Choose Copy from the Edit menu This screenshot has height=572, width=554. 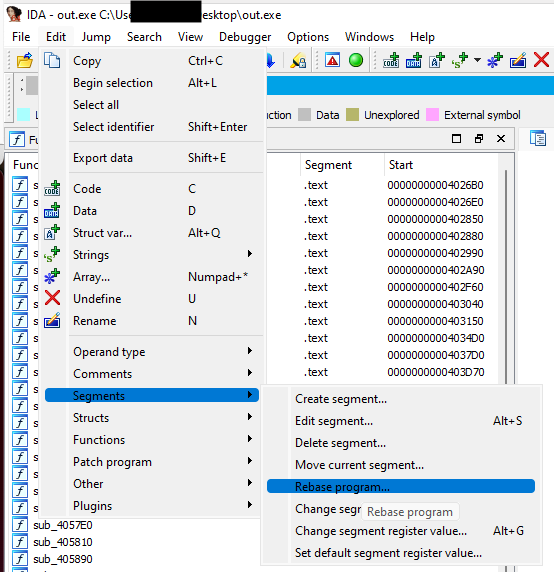pyautogui.click(x=152, y=61)
